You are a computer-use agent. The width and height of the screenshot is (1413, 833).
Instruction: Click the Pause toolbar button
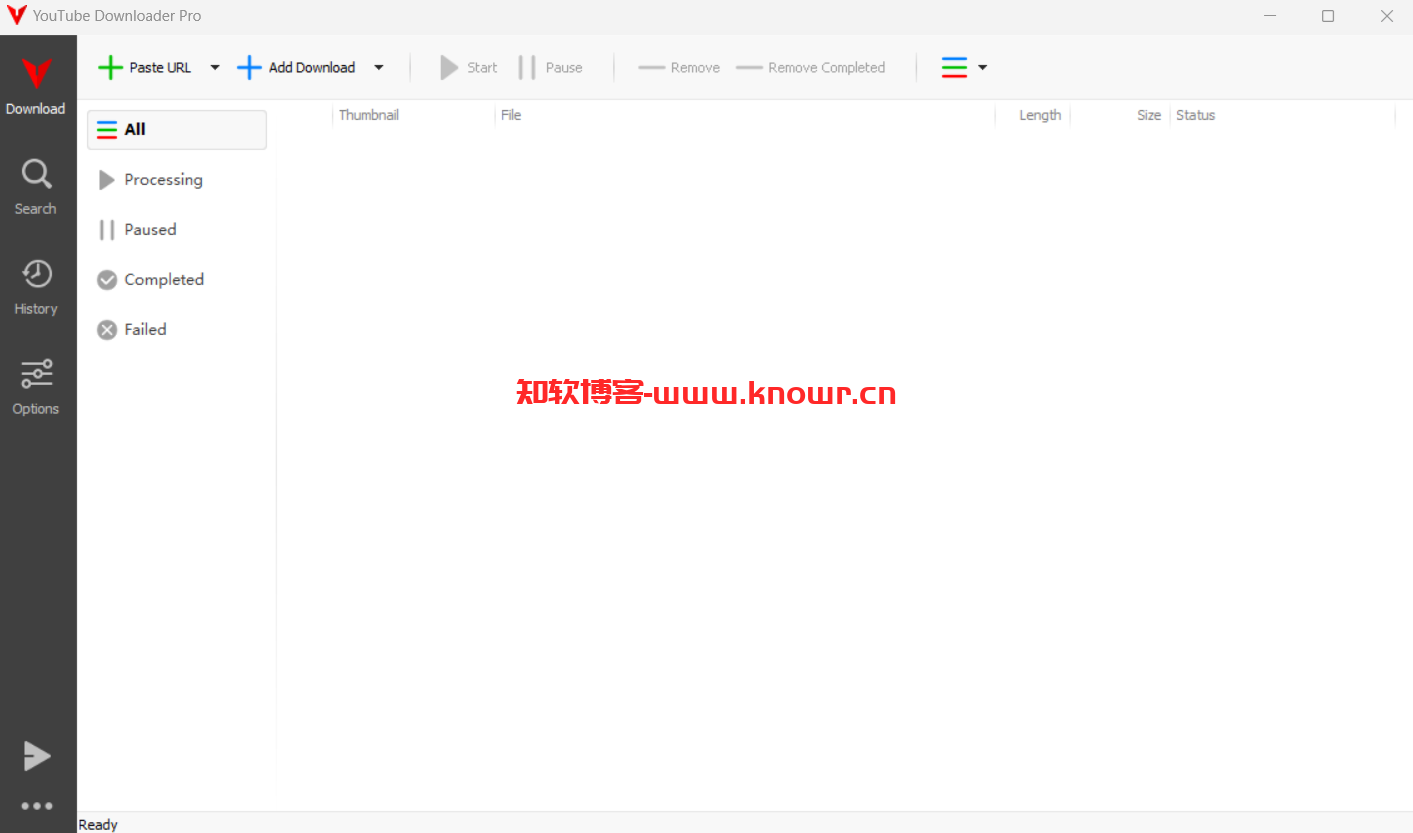(x=551, y=67)
